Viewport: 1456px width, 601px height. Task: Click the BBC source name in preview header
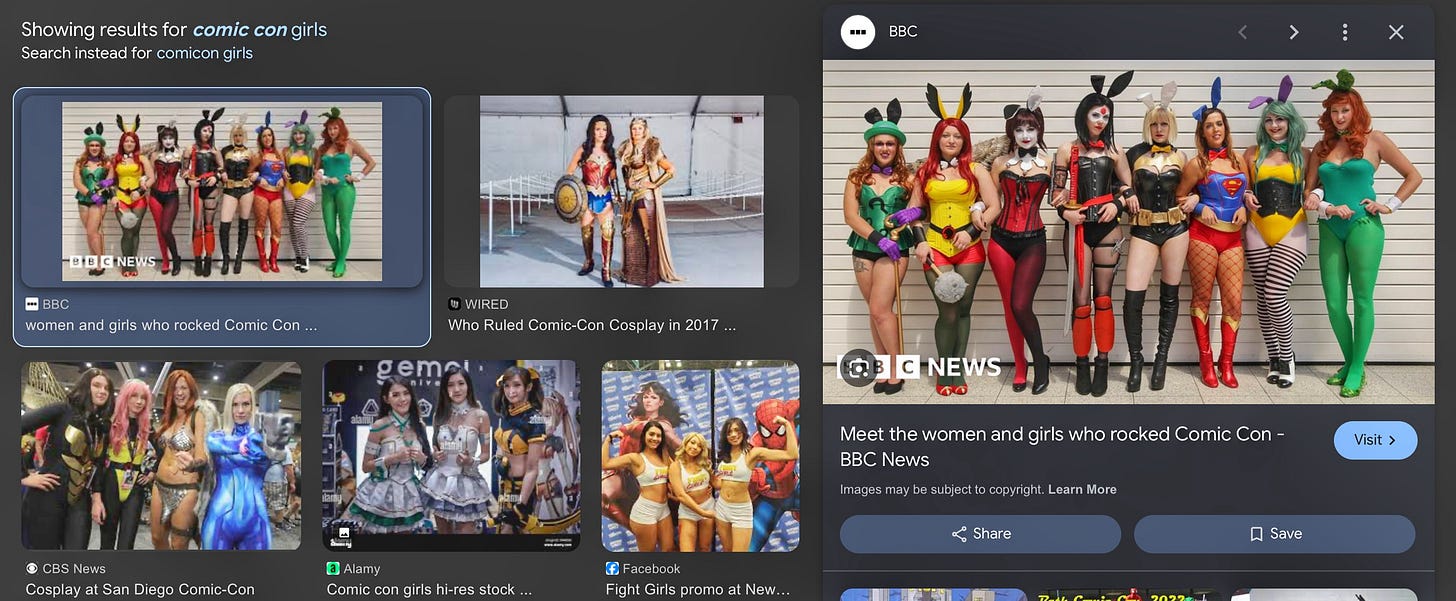click(x=903, y=32)
